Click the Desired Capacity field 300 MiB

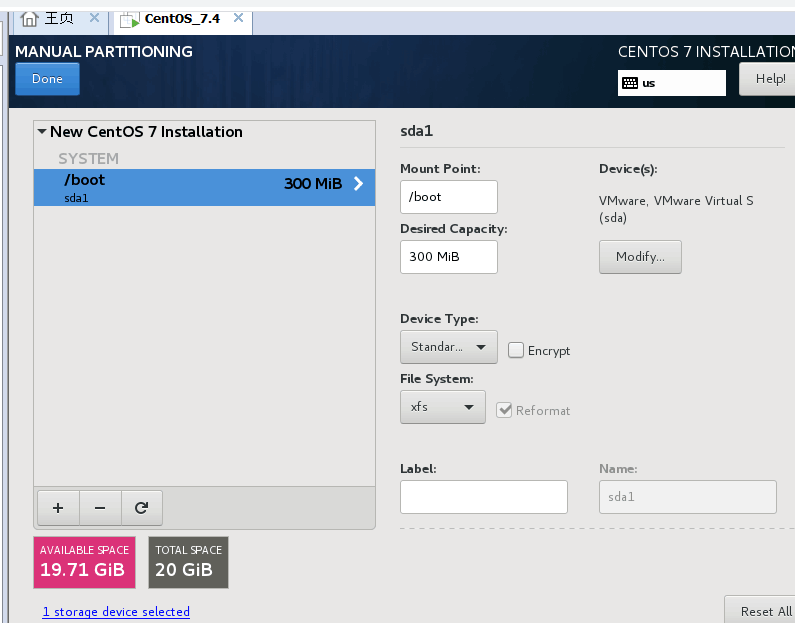(x=449, y=257)
